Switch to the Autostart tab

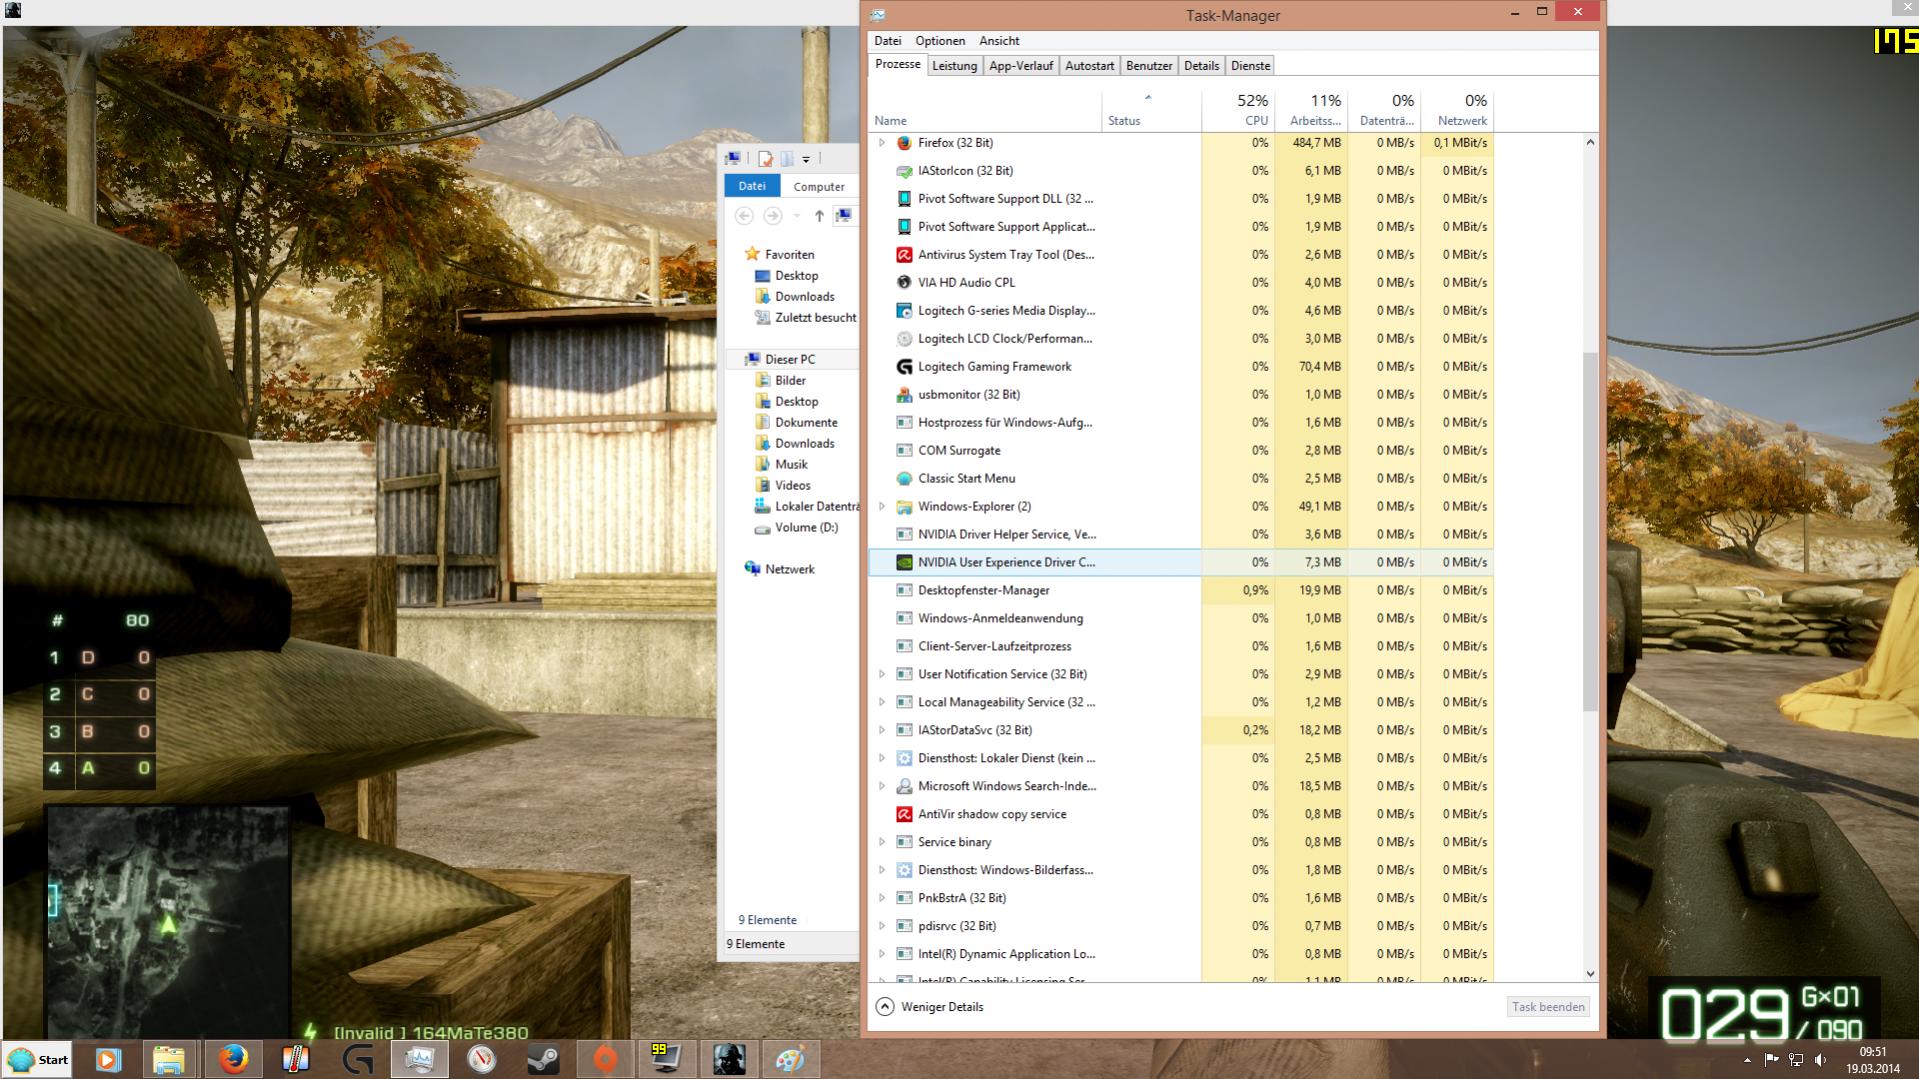coord(1089,66)
